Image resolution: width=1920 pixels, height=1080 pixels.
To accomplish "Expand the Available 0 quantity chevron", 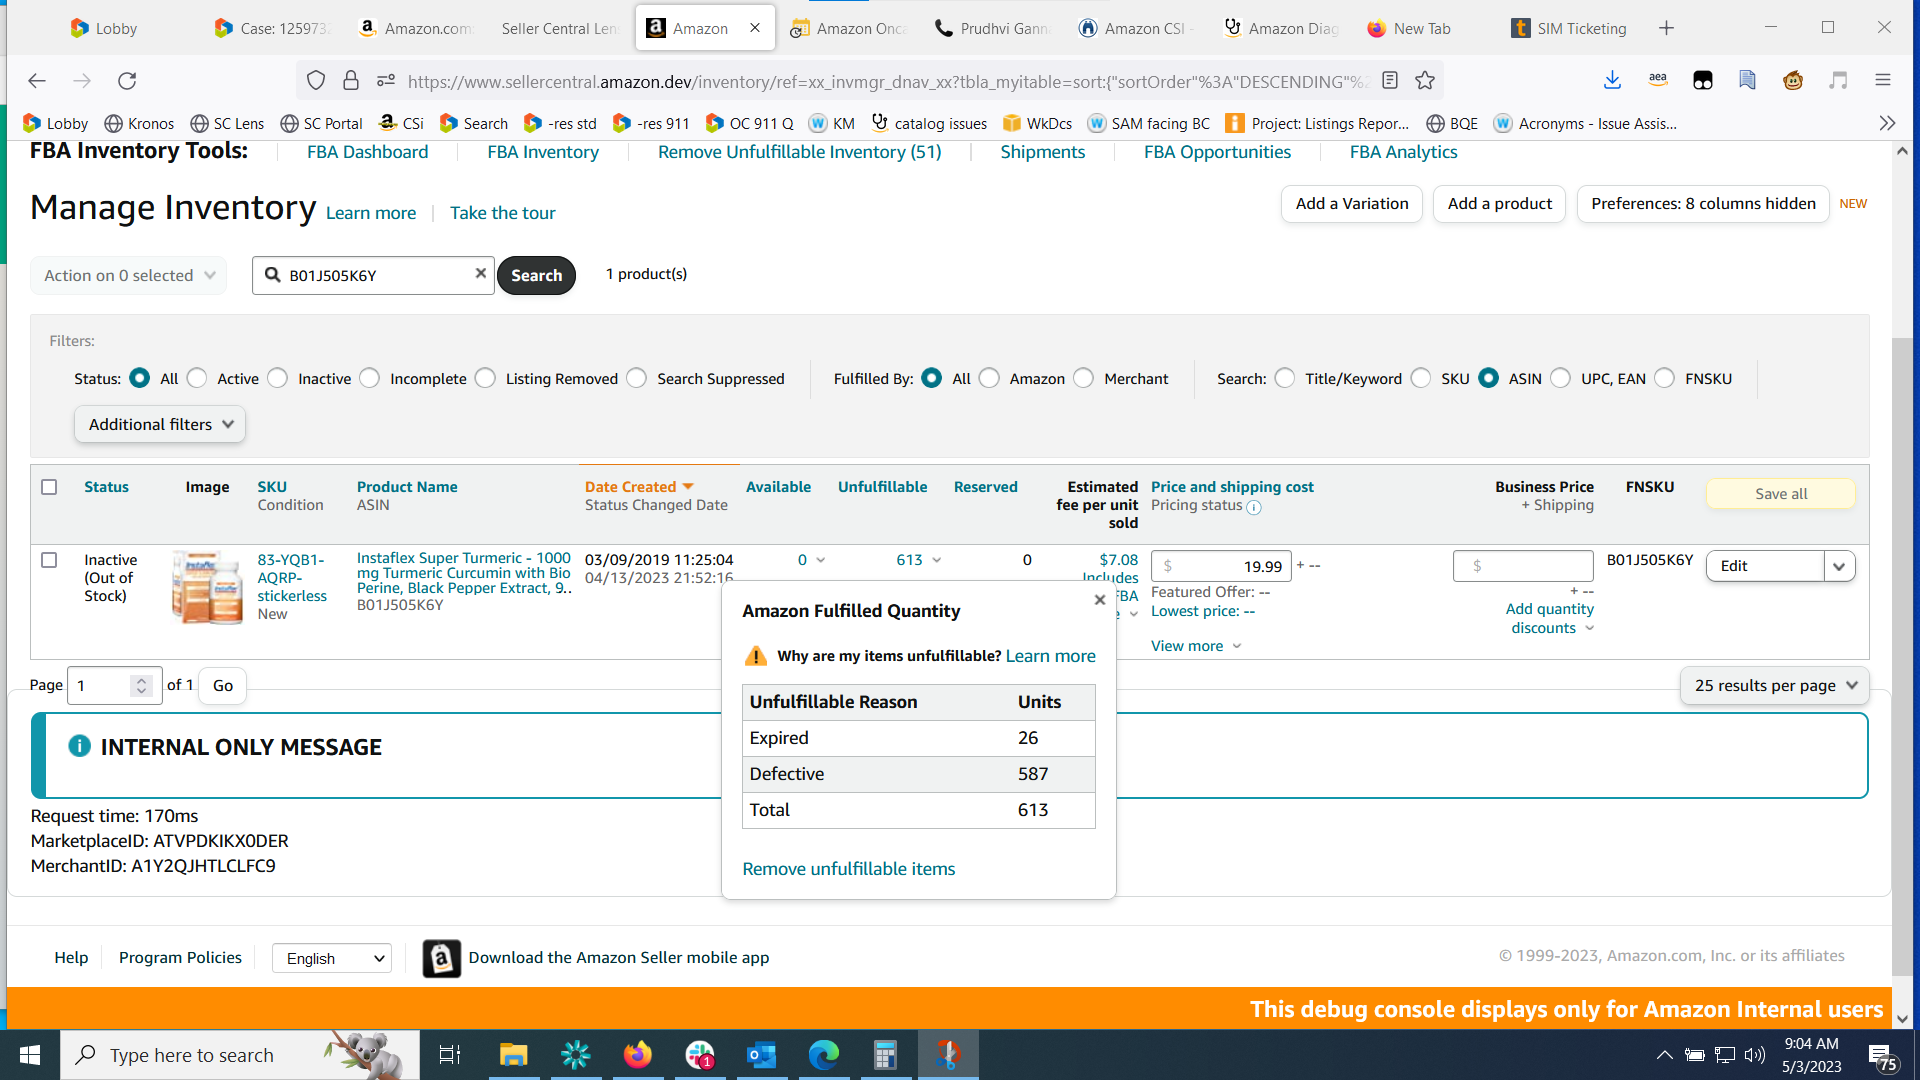I will pyautogui.click(x=821, y=560).
